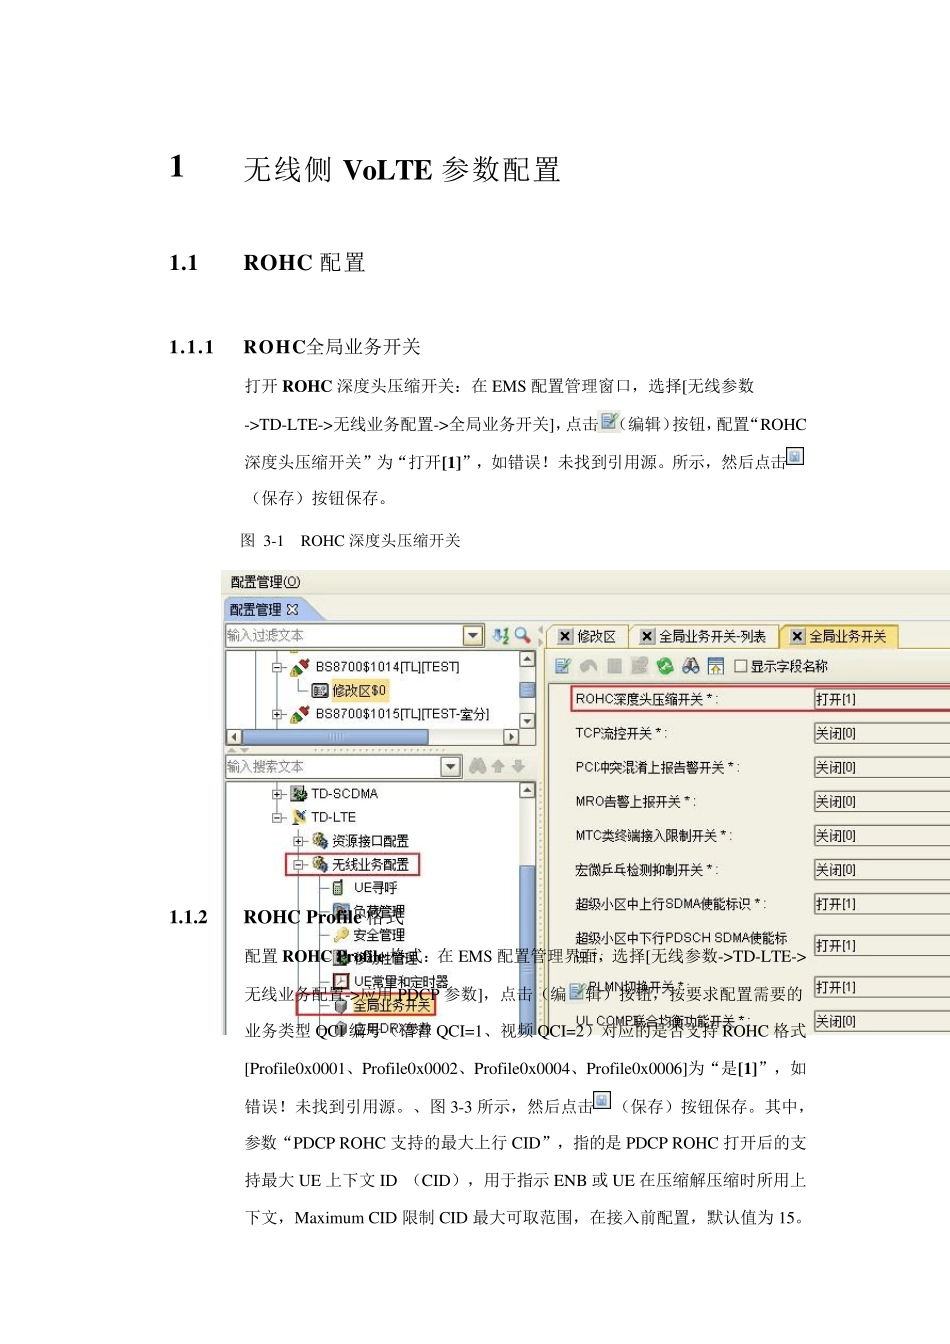This screenshot has width=950, height=1344.
Task: Select BS8700$1014[TL][TEST] in the tree
Action: coord(387,667)
